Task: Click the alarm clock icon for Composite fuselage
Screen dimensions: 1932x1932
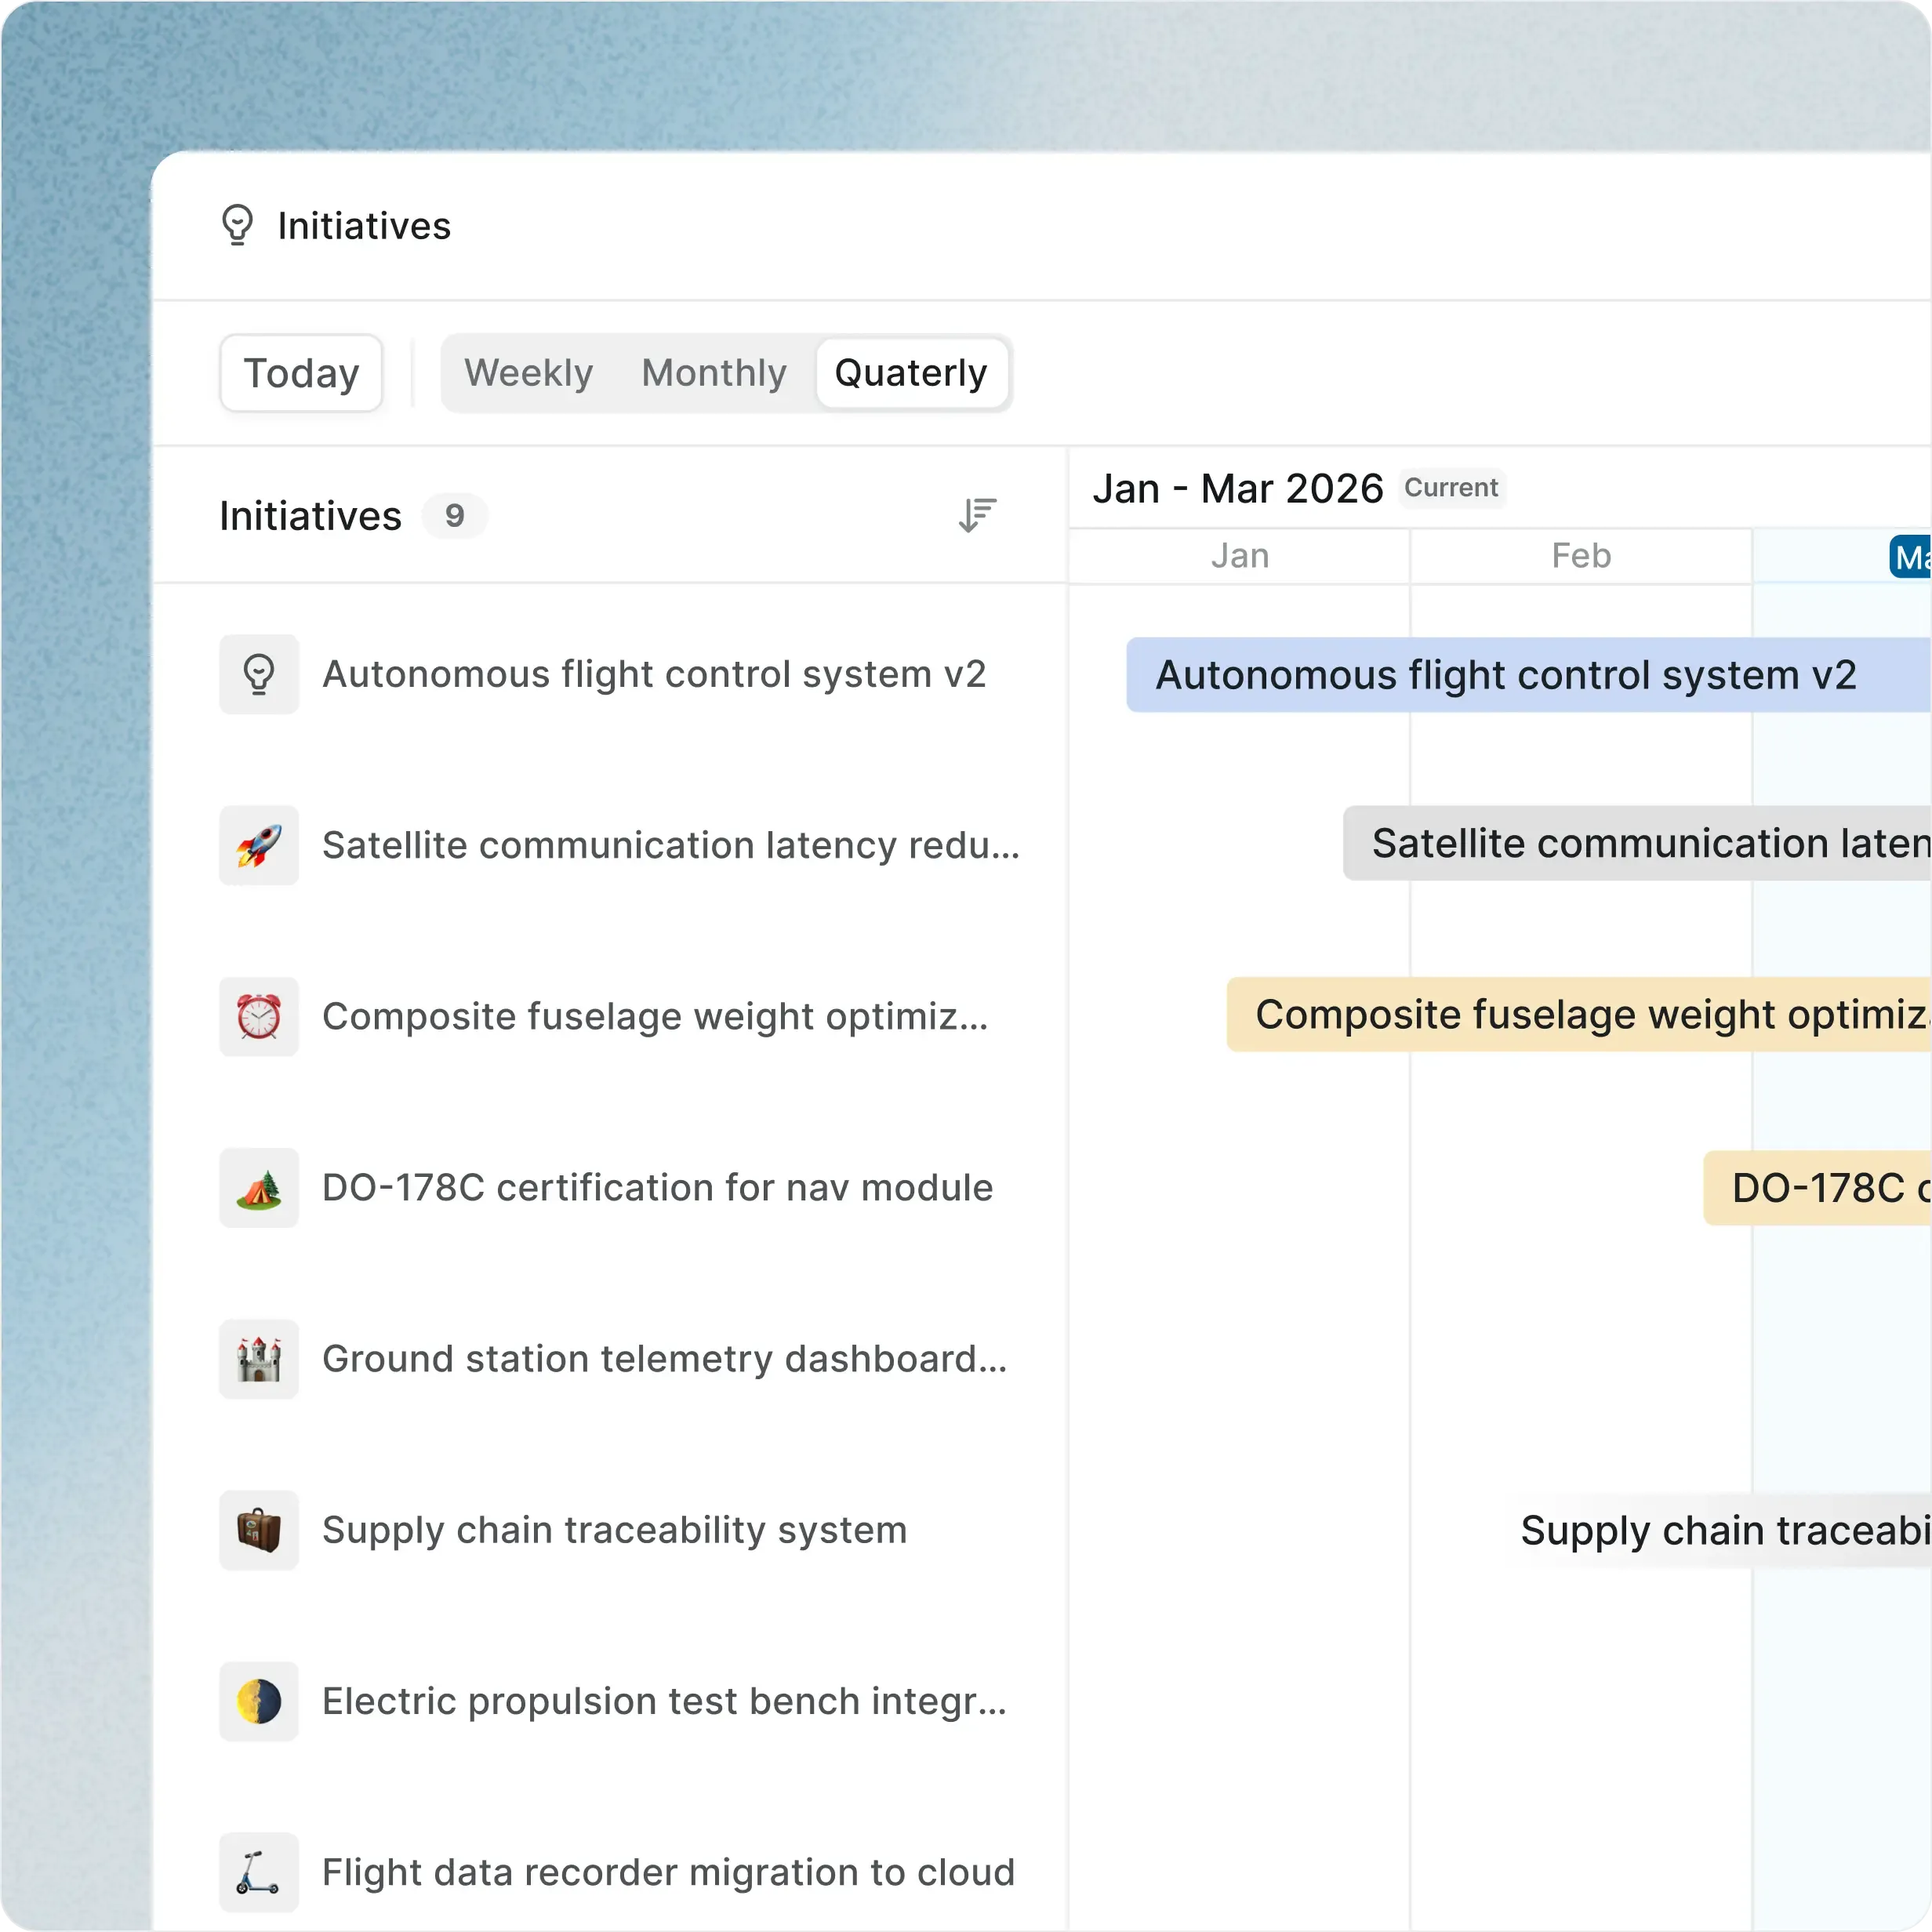Action: coord(259,1016)
